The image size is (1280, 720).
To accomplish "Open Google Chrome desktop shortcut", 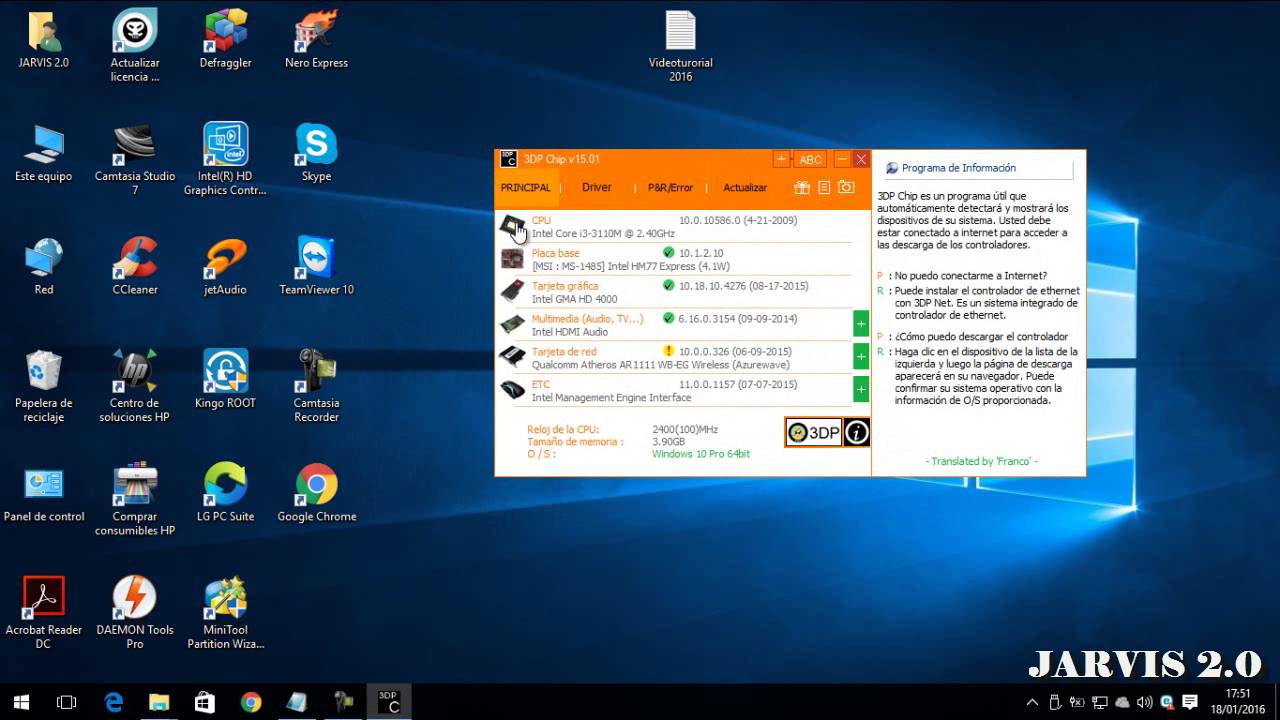I will tap(316, 494).
